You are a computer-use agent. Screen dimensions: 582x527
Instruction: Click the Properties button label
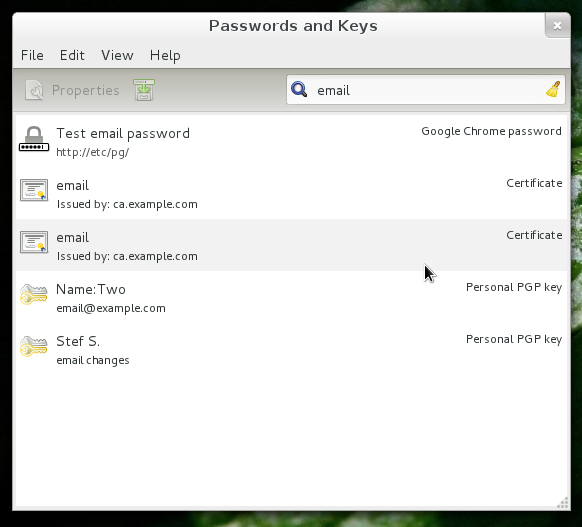[x=85, y=90]
